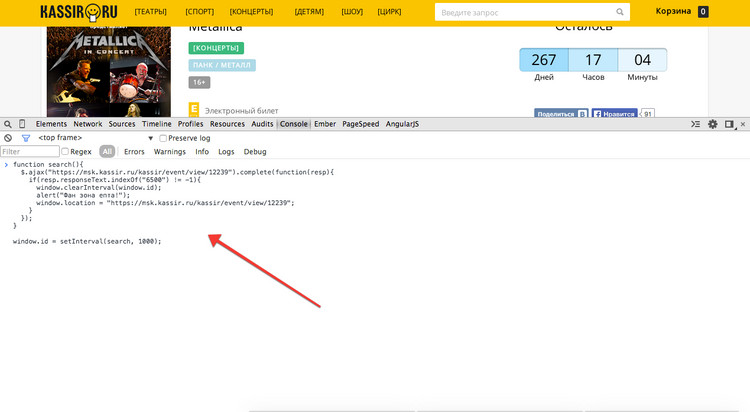Tick the Regex filter checkbox
Image resolution: width=750 pixels, height=412 pixels.
click(x=65, y=152)
